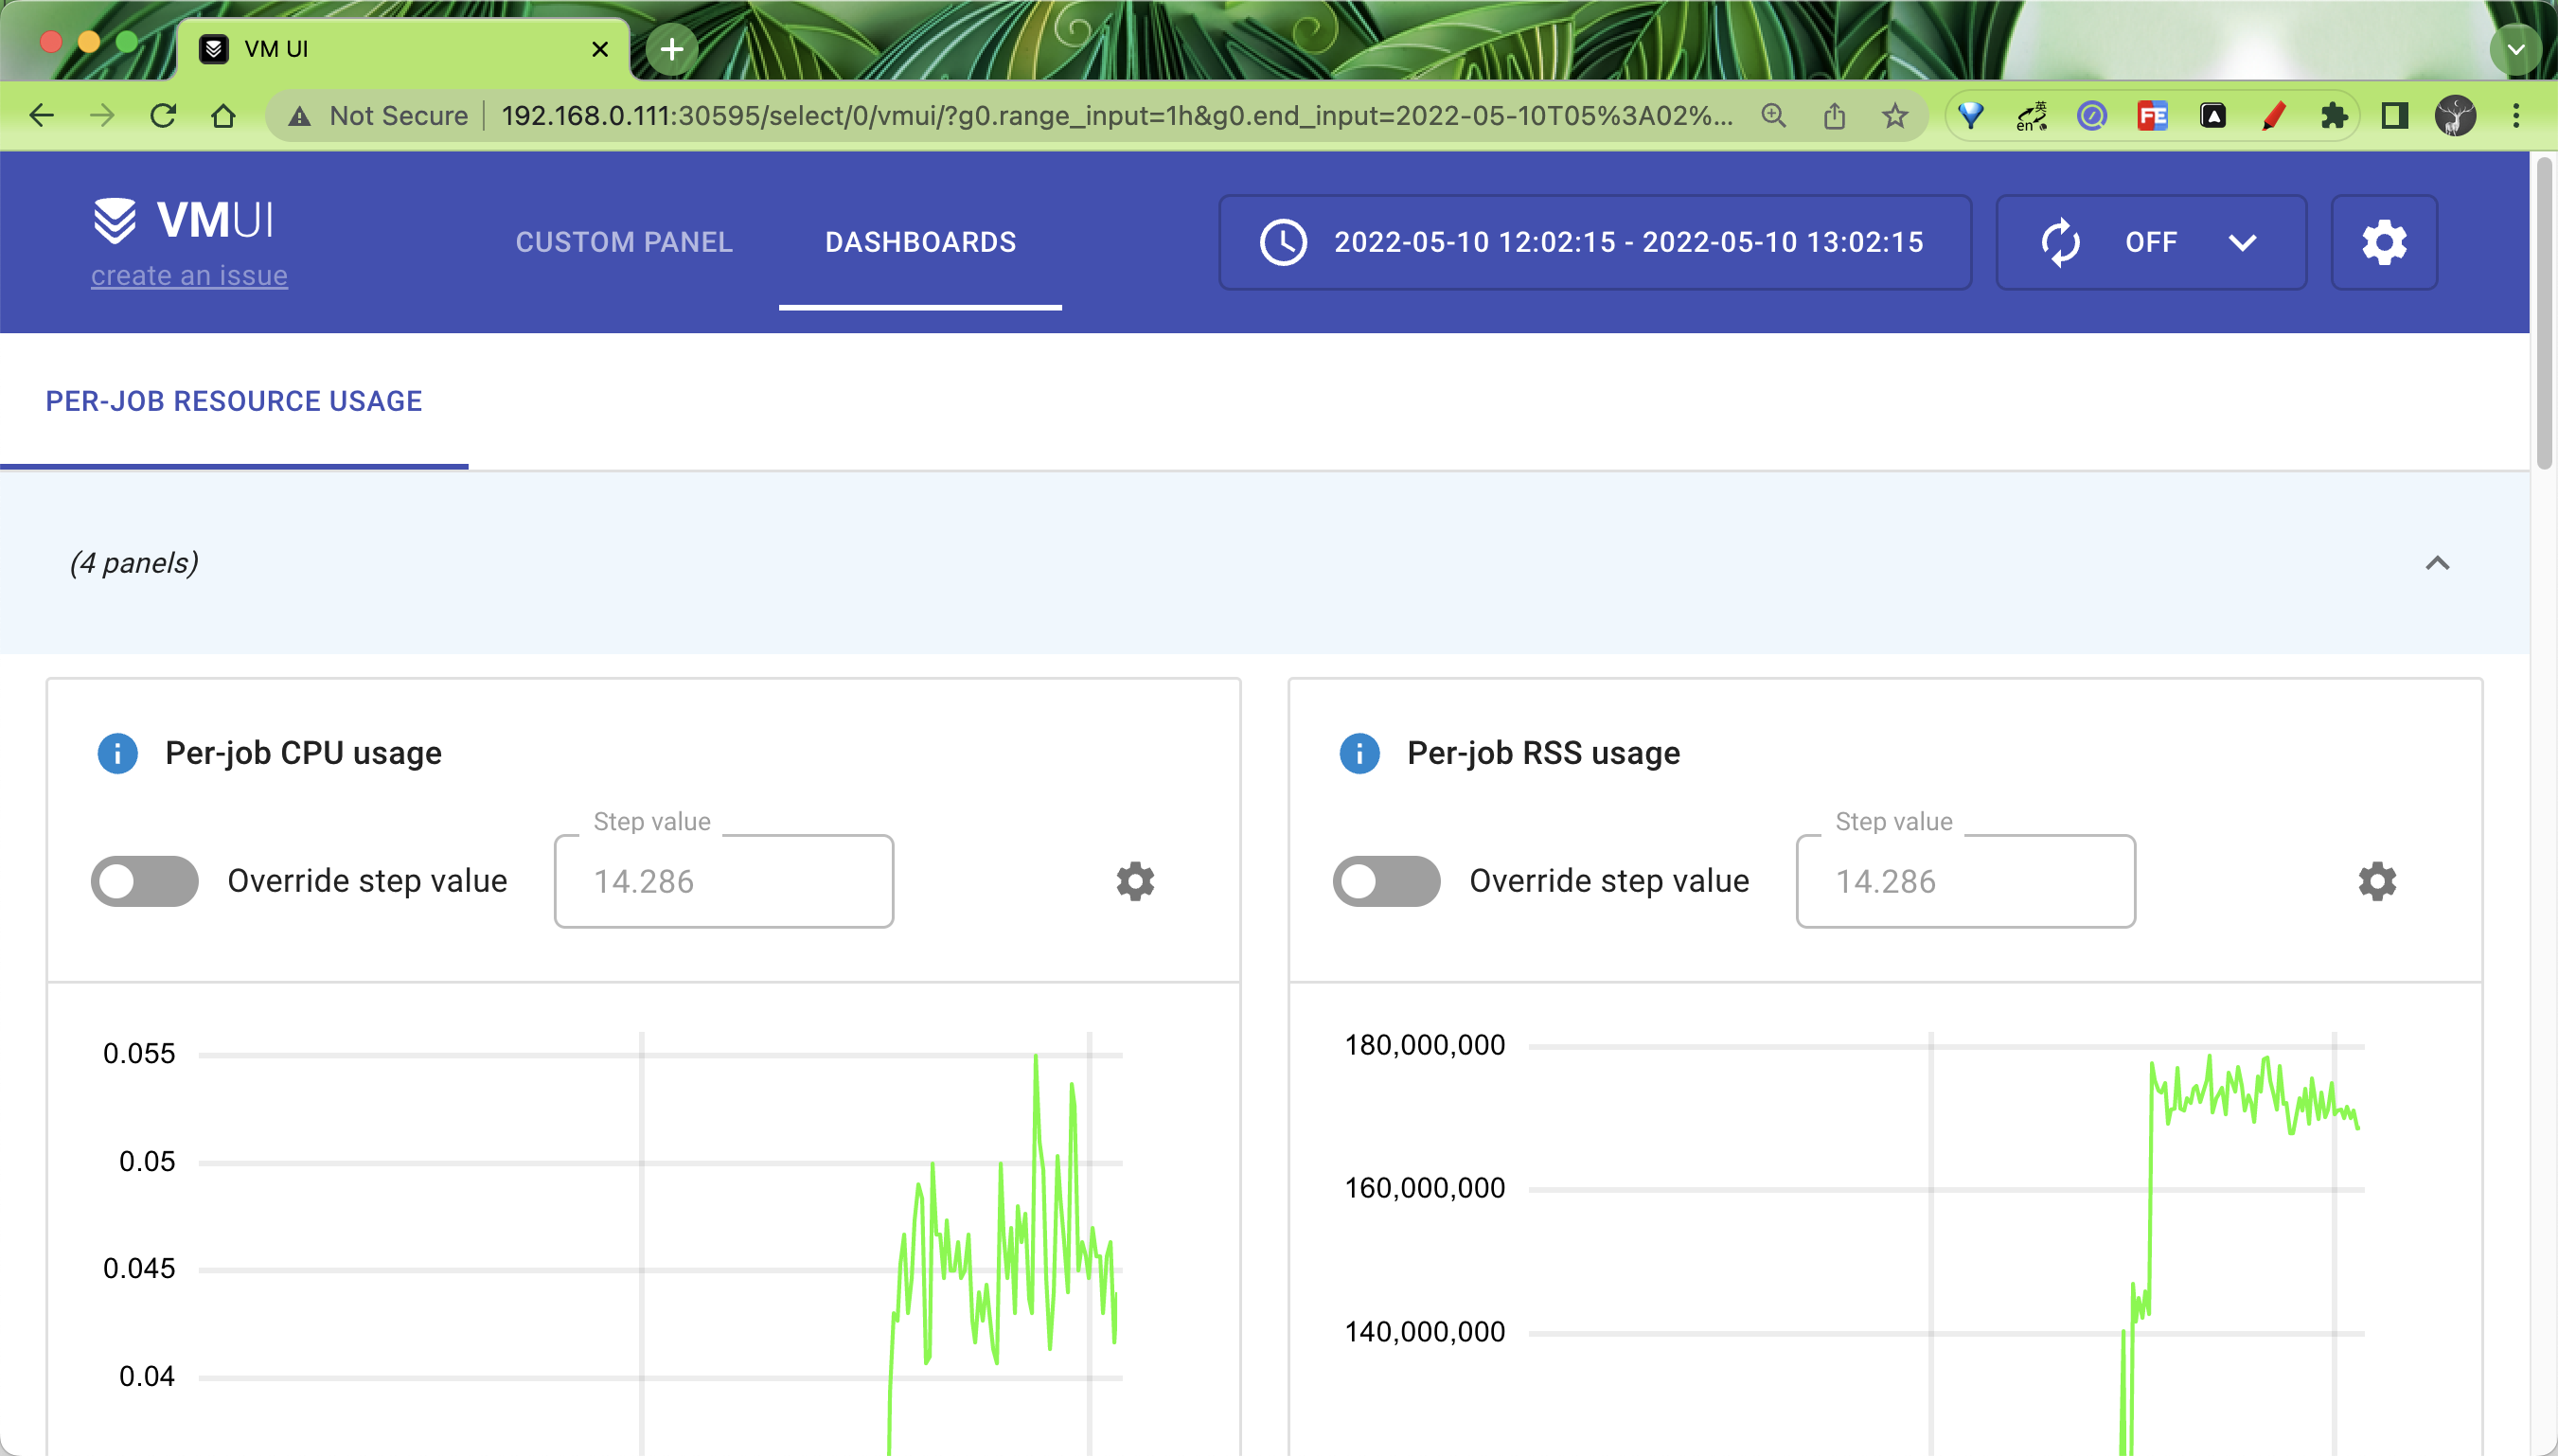Image resolution: width=2558 pixels, height=1456 pixels.
Task: Open the RSS usage panel gear settings
Action: click(2377, 881)
